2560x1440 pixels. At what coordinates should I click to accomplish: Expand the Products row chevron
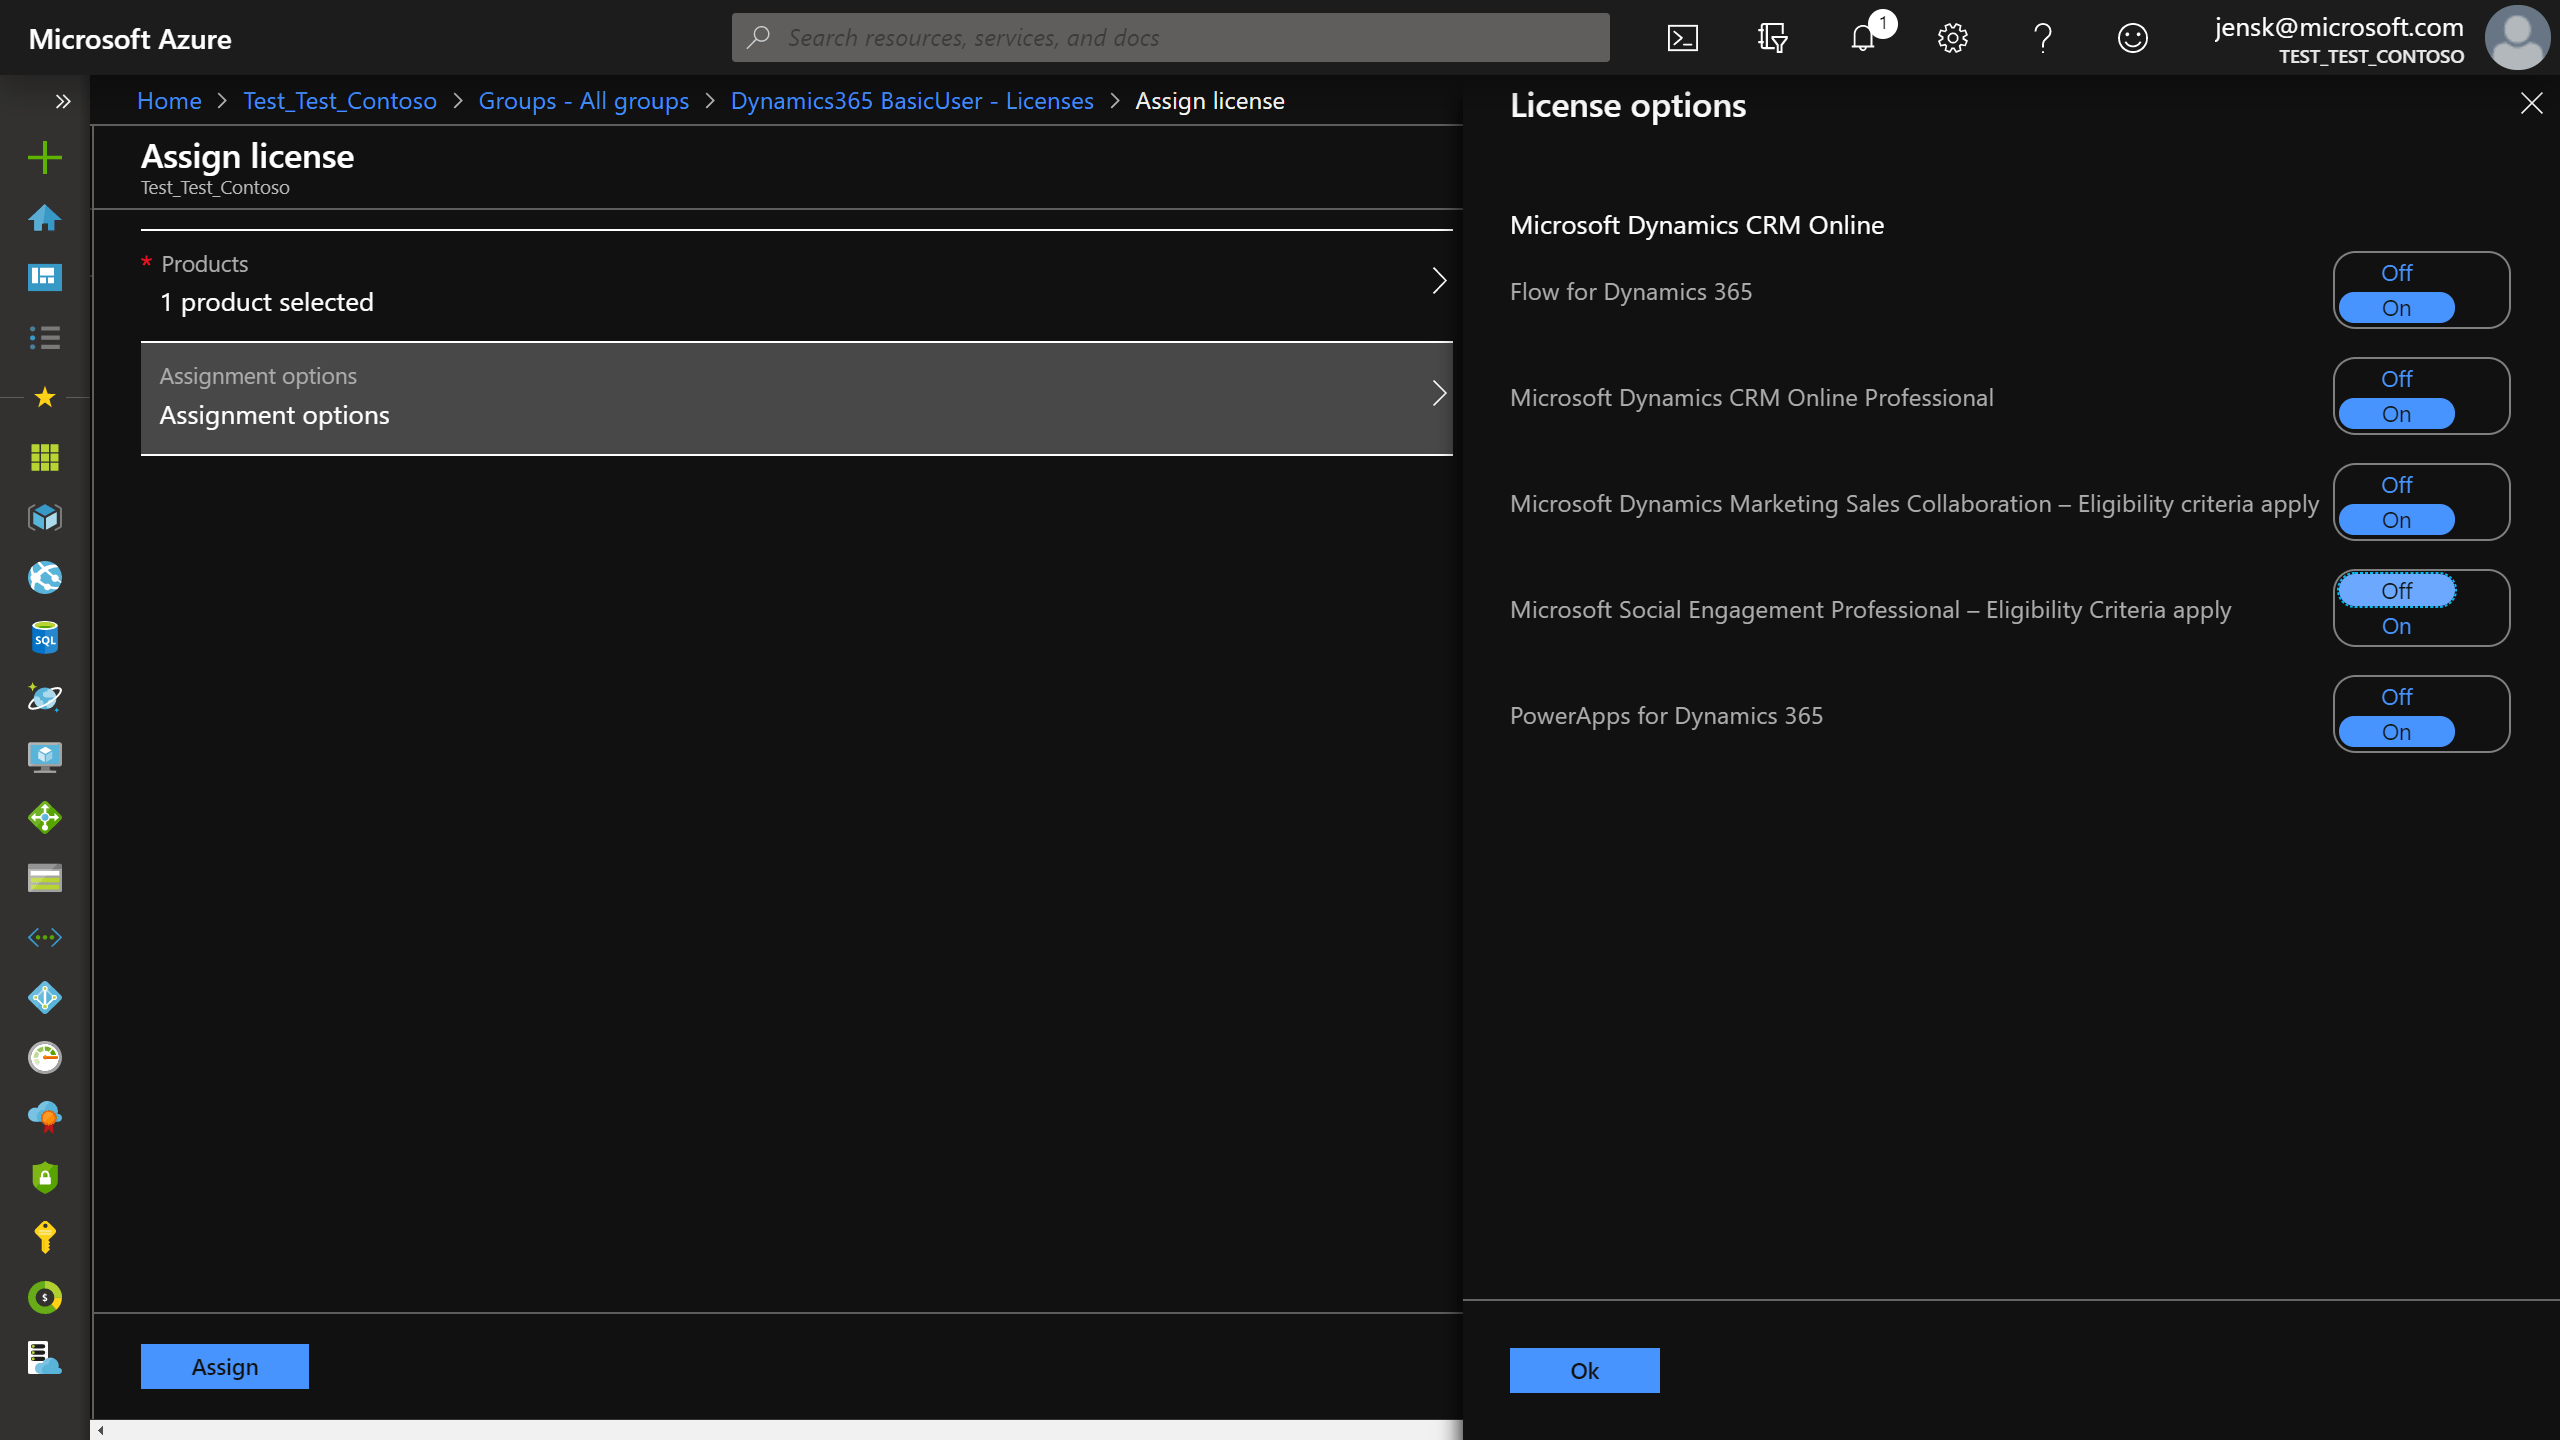(1439, 281)
